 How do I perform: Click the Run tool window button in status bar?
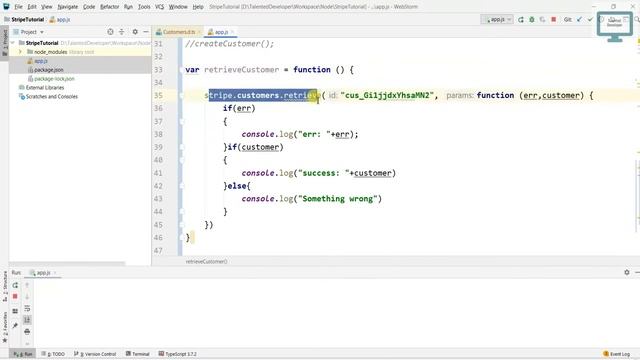[x=22, y=354]
